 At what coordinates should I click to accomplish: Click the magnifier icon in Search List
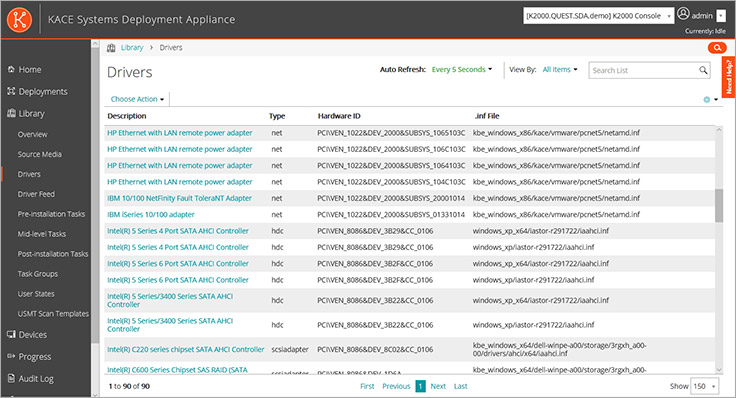point(703,70)
